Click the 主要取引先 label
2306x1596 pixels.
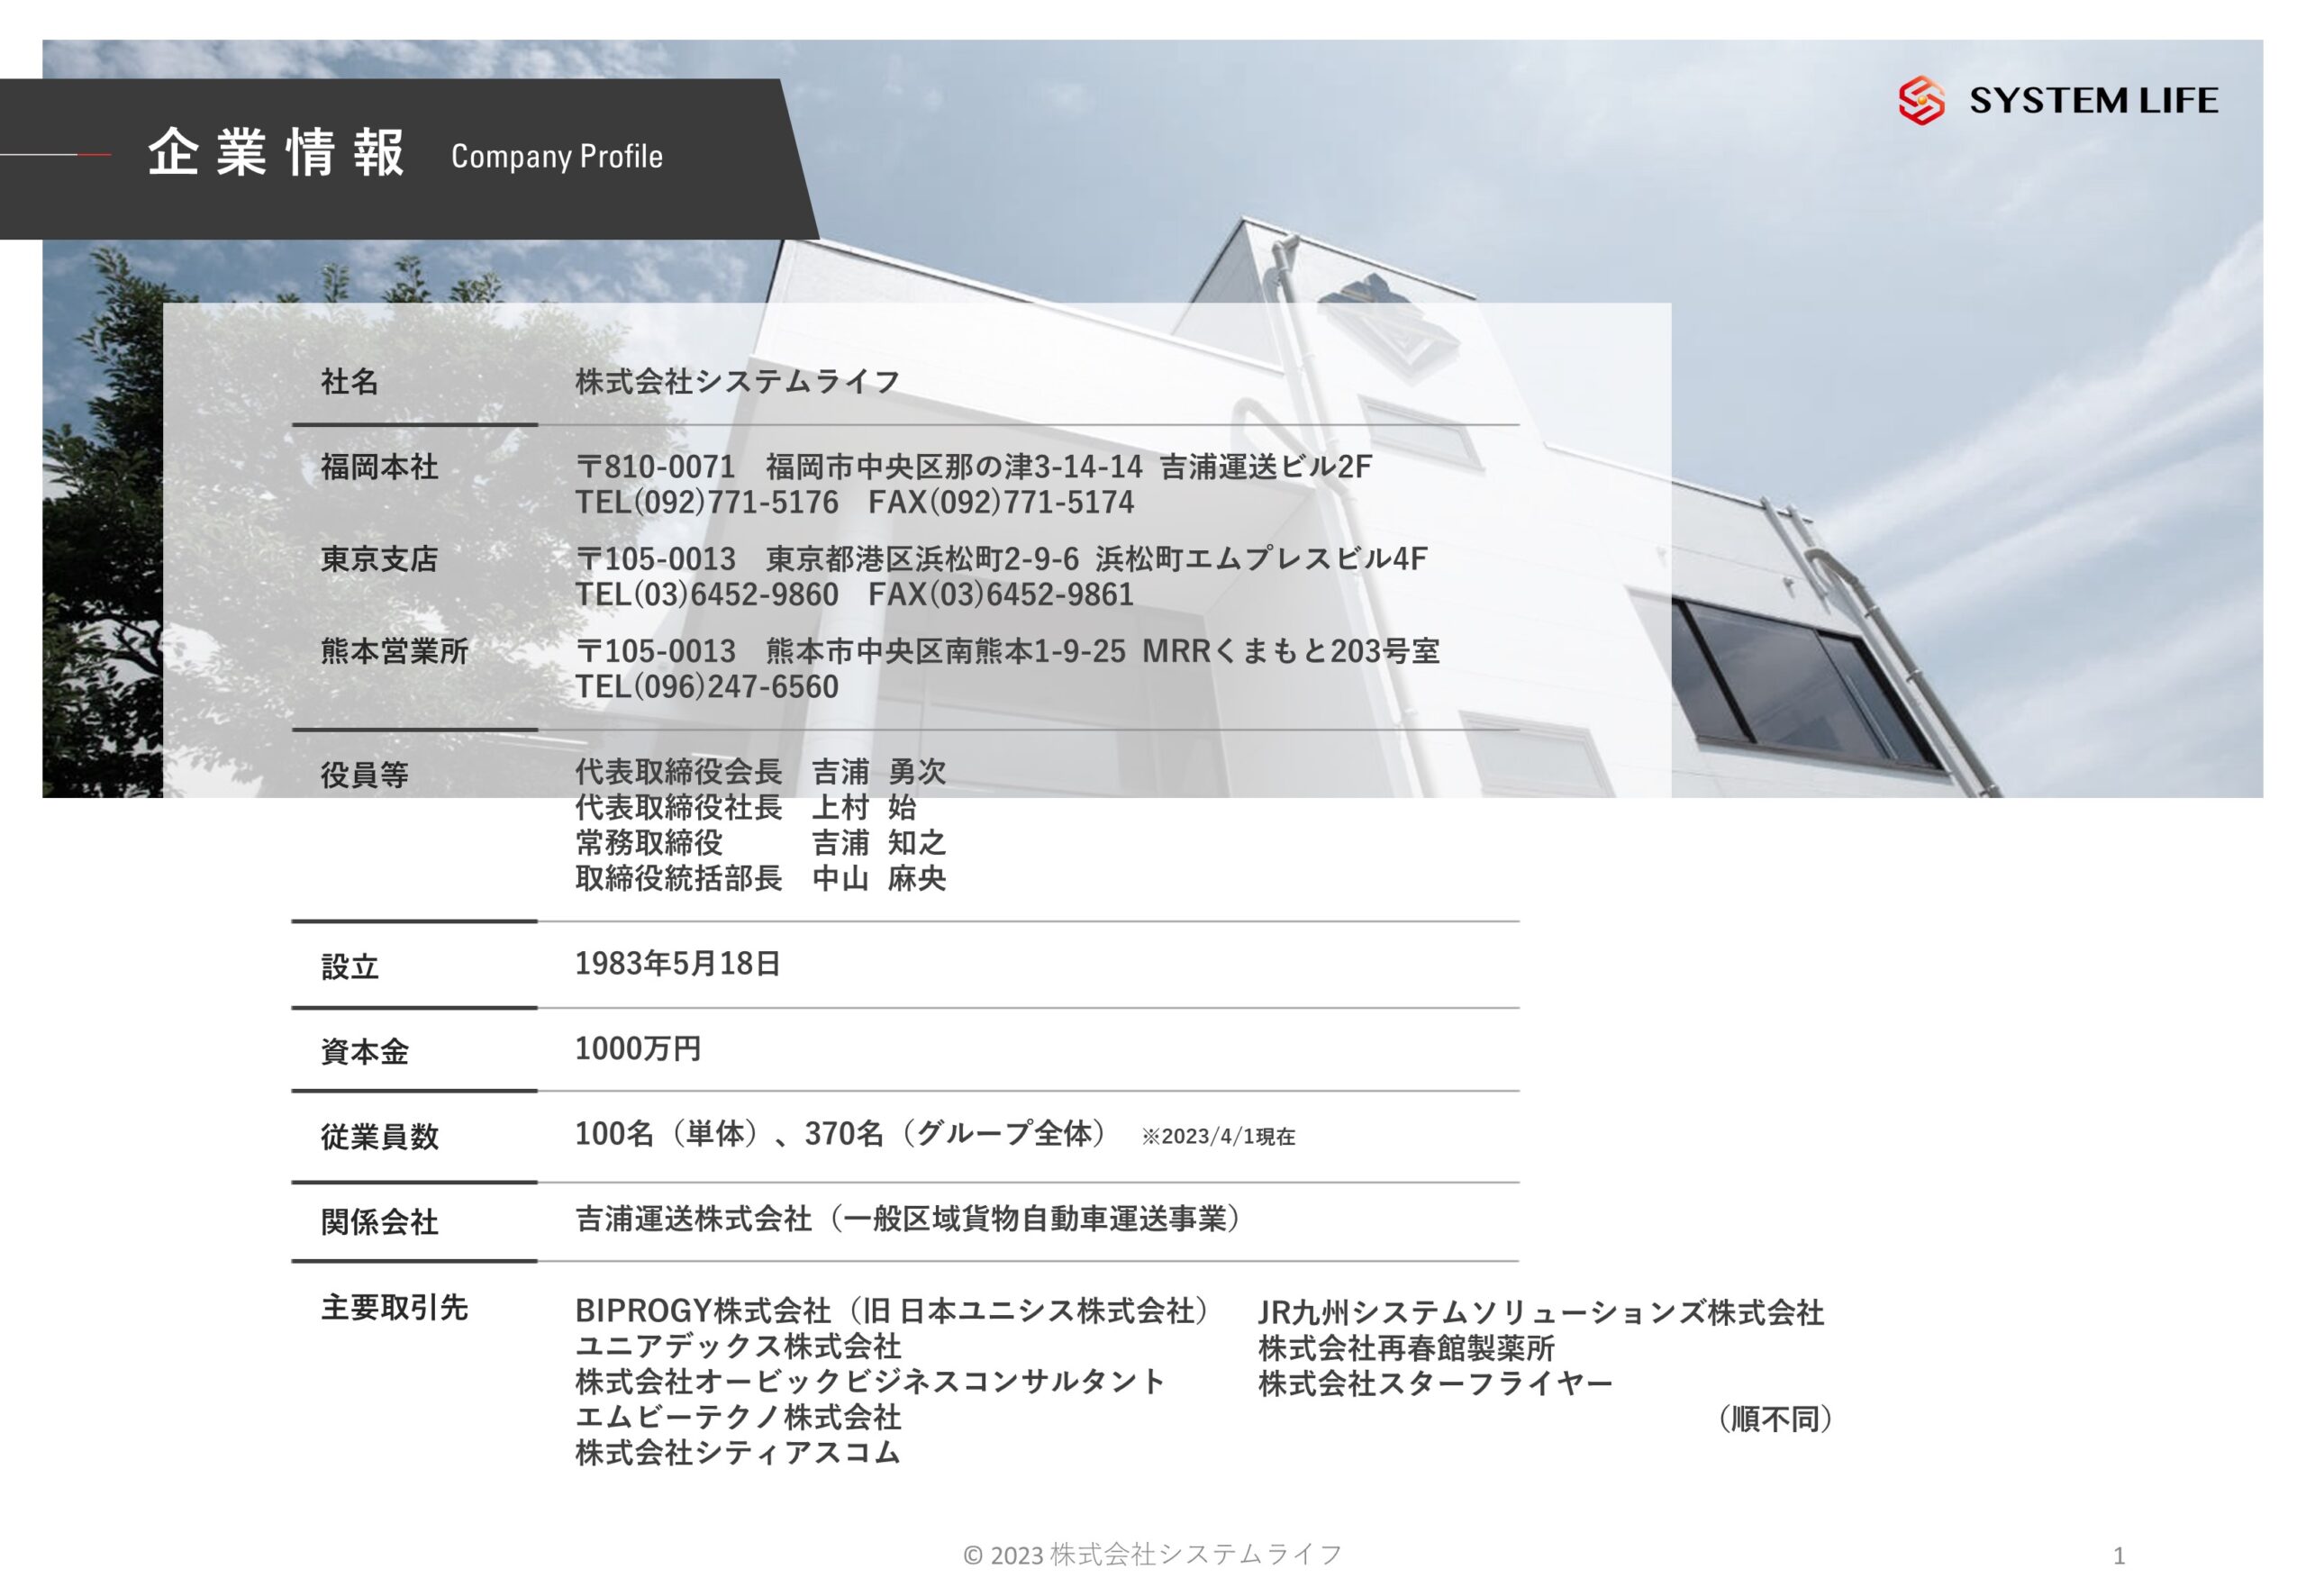pos(394,1307)
